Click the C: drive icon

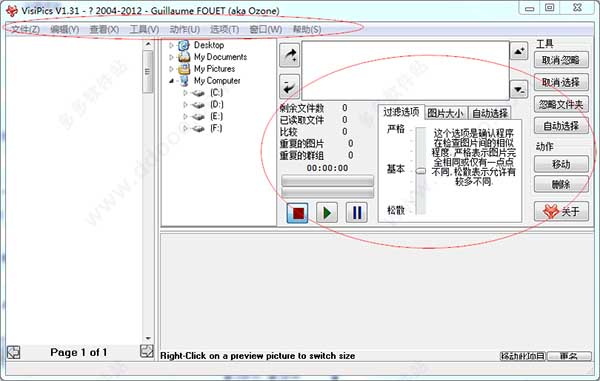[198, 93]
